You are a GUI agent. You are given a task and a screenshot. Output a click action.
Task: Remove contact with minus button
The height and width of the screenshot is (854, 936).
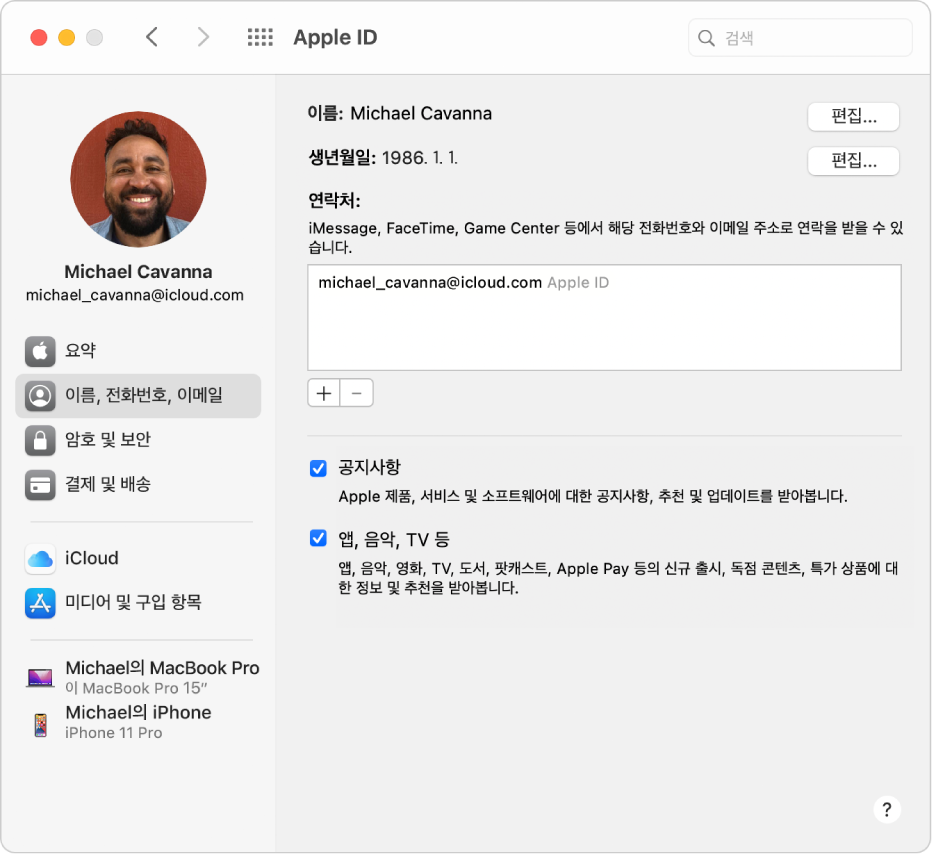356,393
